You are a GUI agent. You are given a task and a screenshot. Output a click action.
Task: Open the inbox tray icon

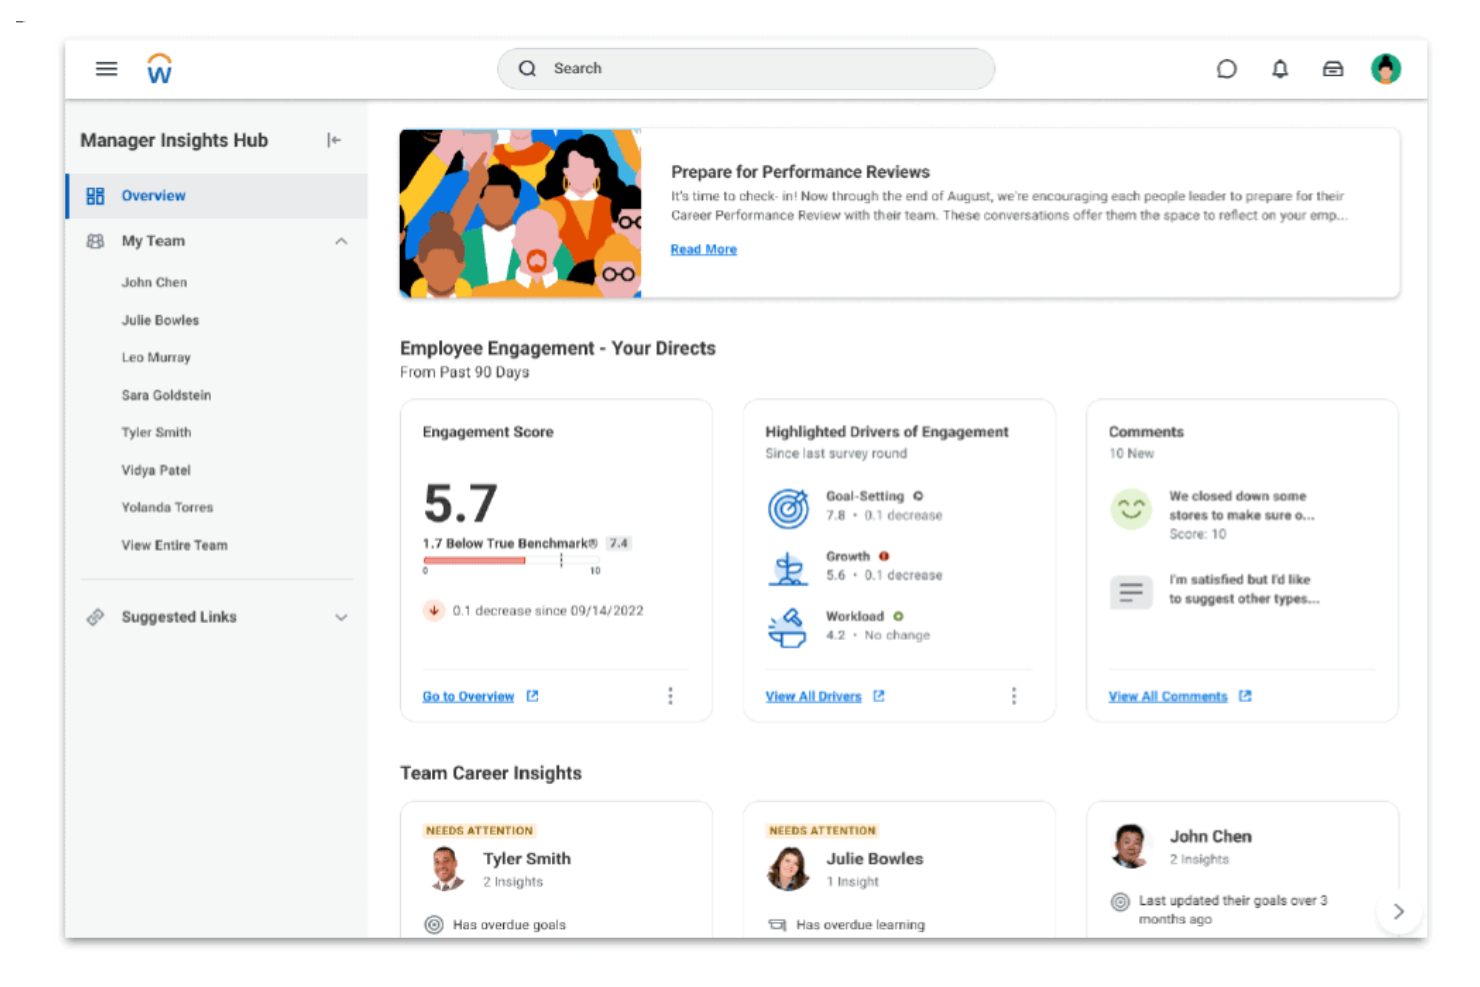click(x=1333, y=68)
